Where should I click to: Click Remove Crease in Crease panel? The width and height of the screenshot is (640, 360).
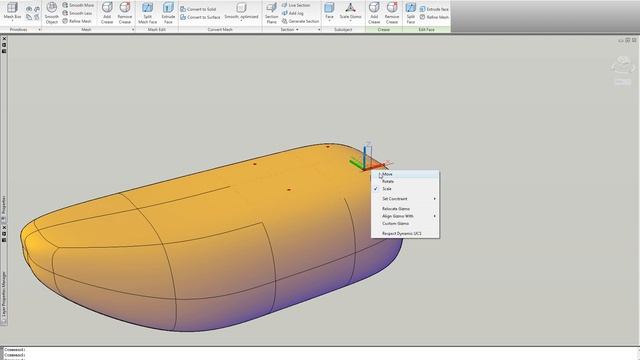click(392, 13)
